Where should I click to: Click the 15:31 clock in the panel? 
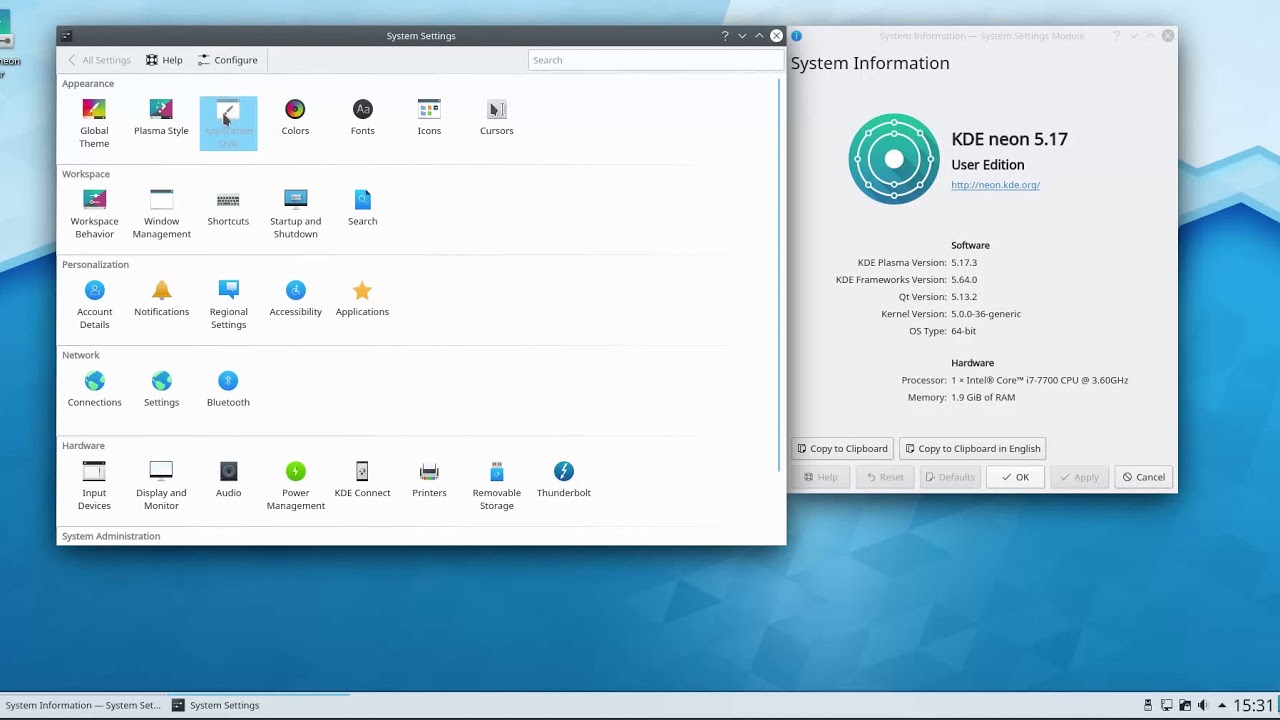tap(1253, 705)
